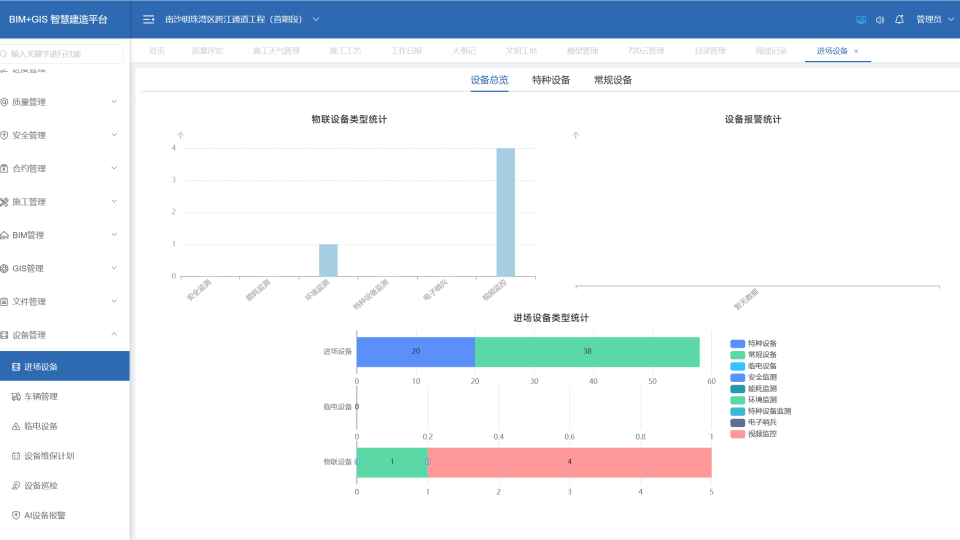Switch to the 常规设备 tab
960x540 pixels.
(613, 80)
